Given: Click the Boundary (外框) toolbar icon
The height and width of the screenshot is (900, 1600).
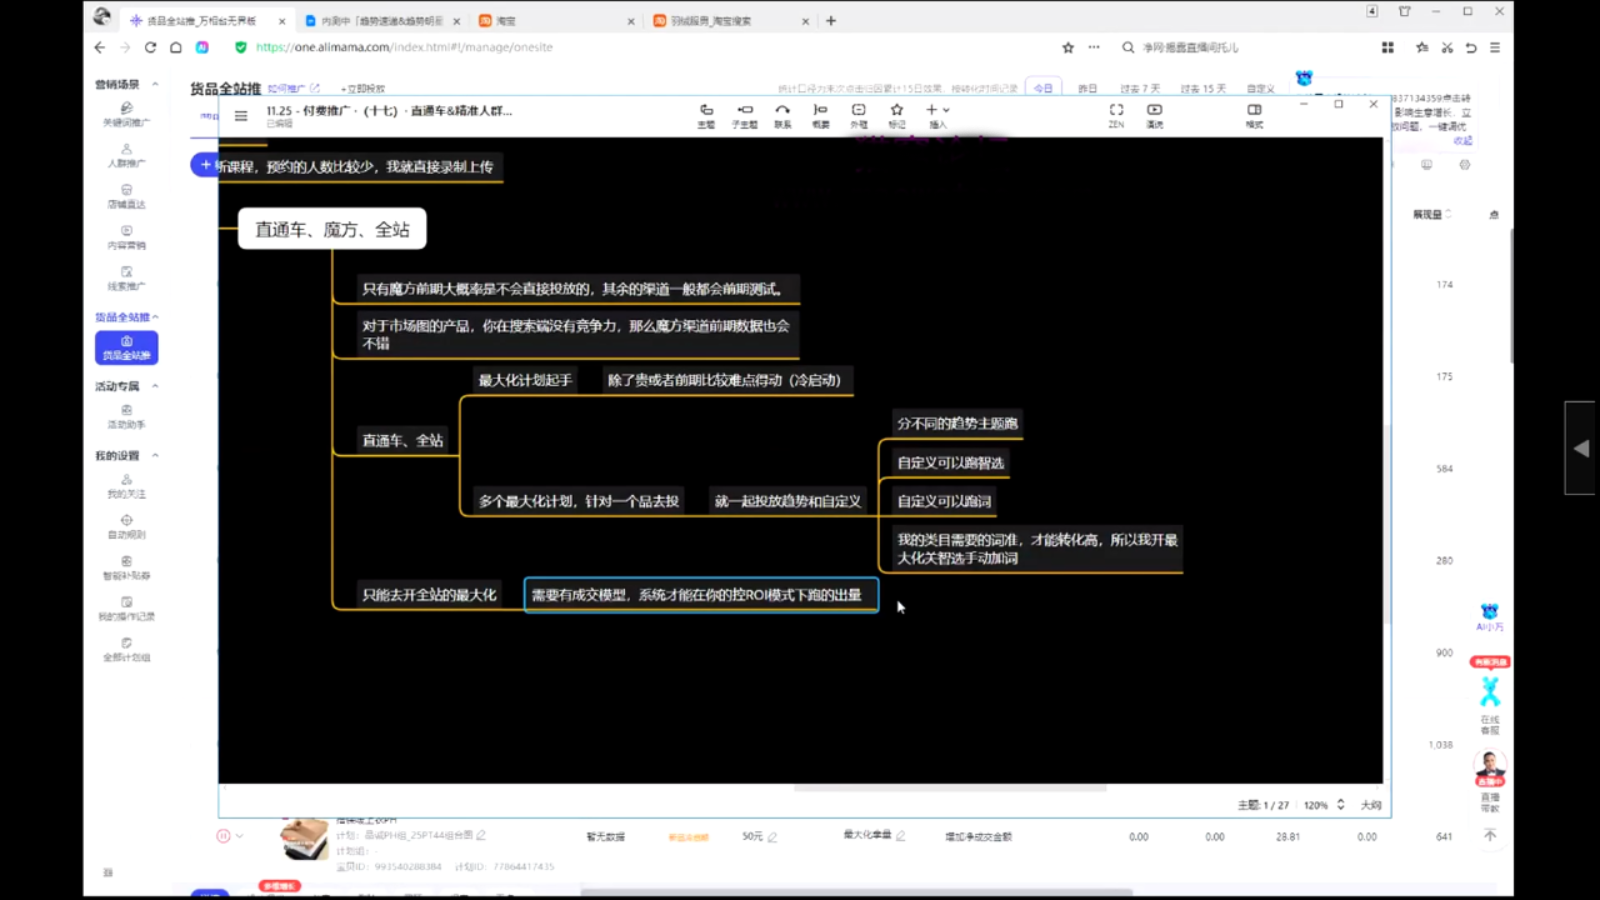Looking at the screenshot, I should click(x=858, y=114).
